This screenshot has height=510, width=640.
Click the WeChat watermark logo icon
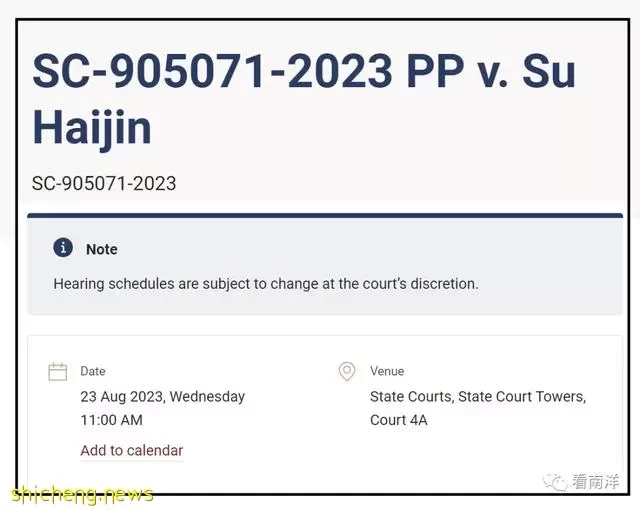pos(555,482)
